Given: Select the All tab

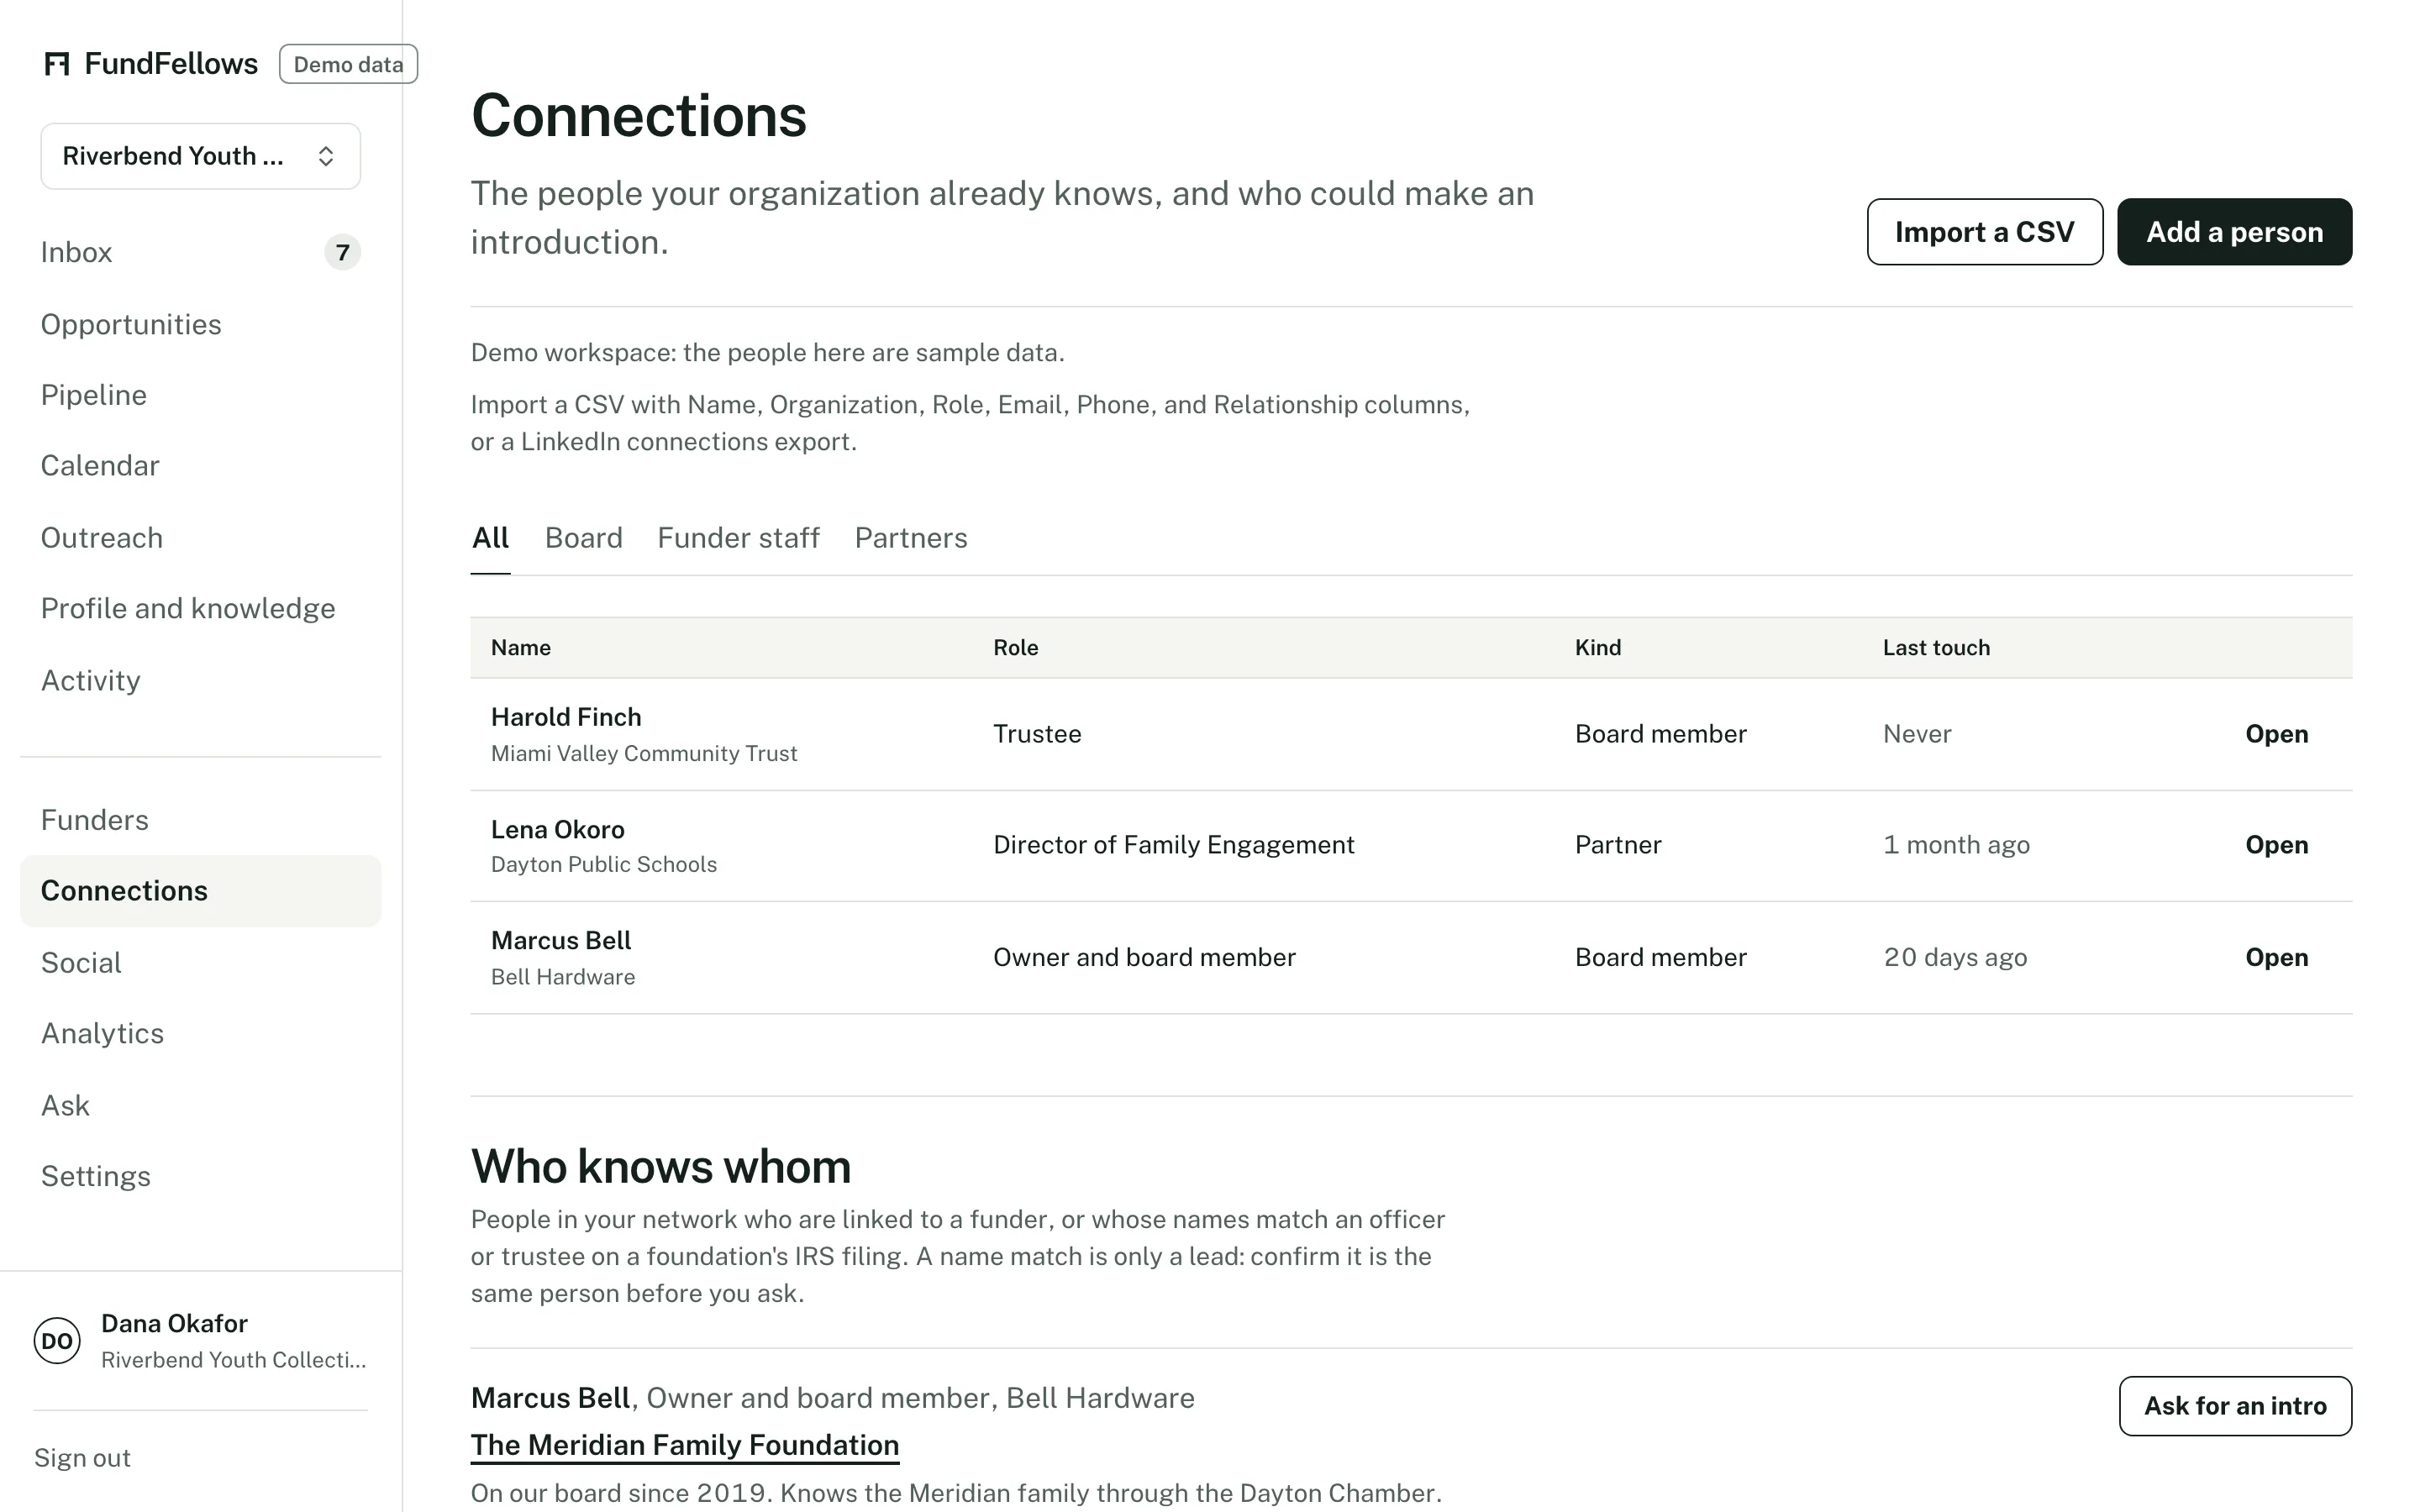Looking at the screenshot, I should point(490,538).
